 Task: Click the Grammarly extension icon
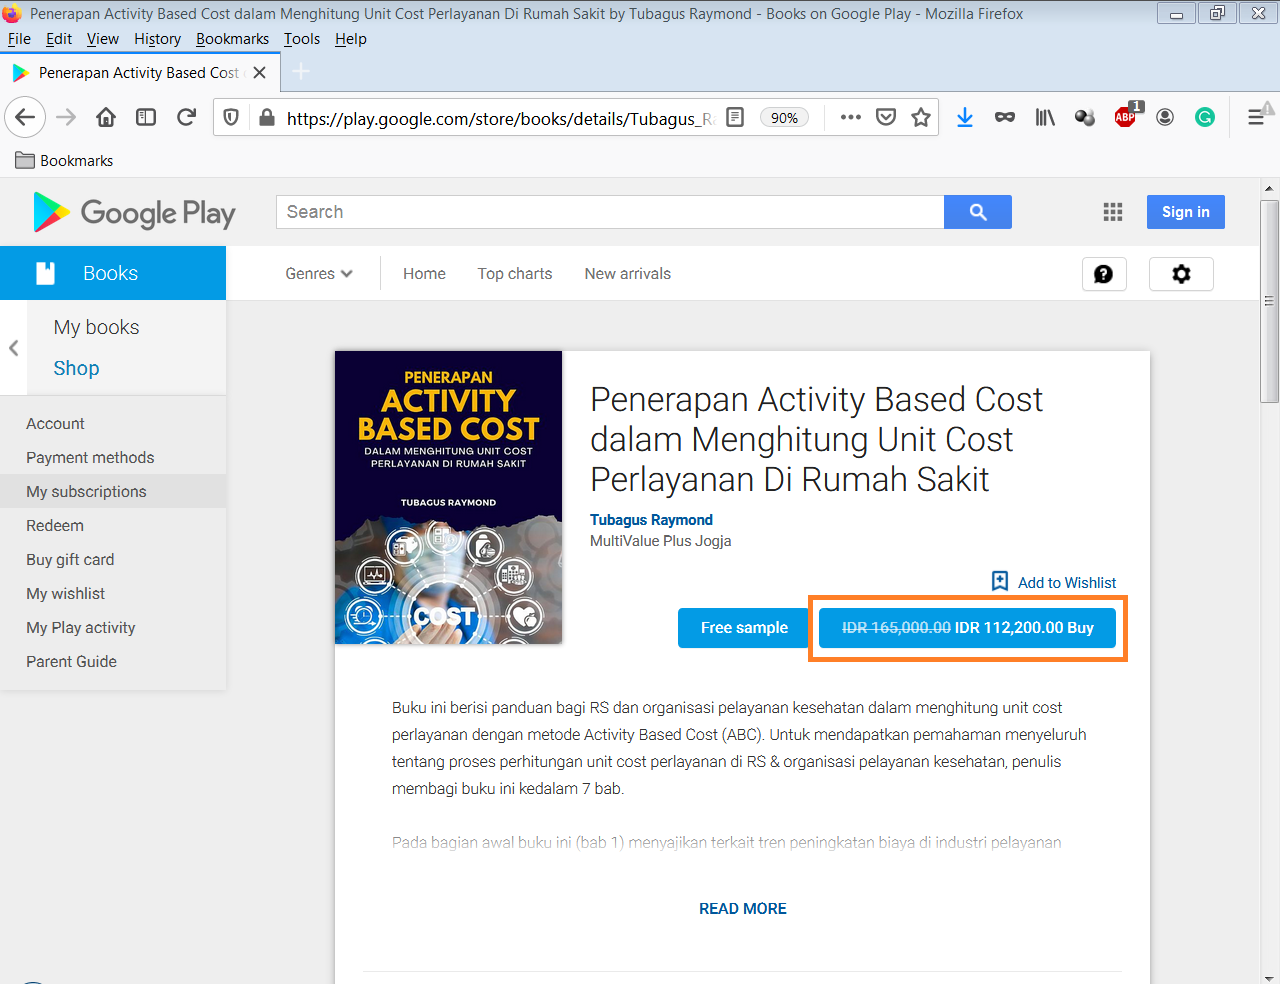coord(1205,118)
